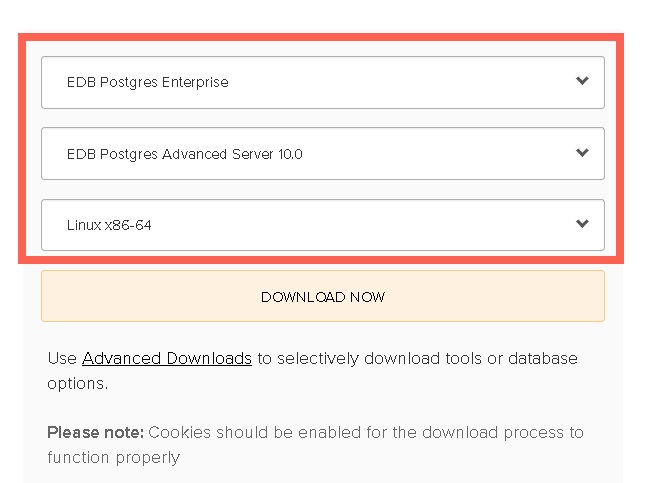
Task: Click chevron arrow beside Advanced Server 10.0
Action: tap(582, 152)
